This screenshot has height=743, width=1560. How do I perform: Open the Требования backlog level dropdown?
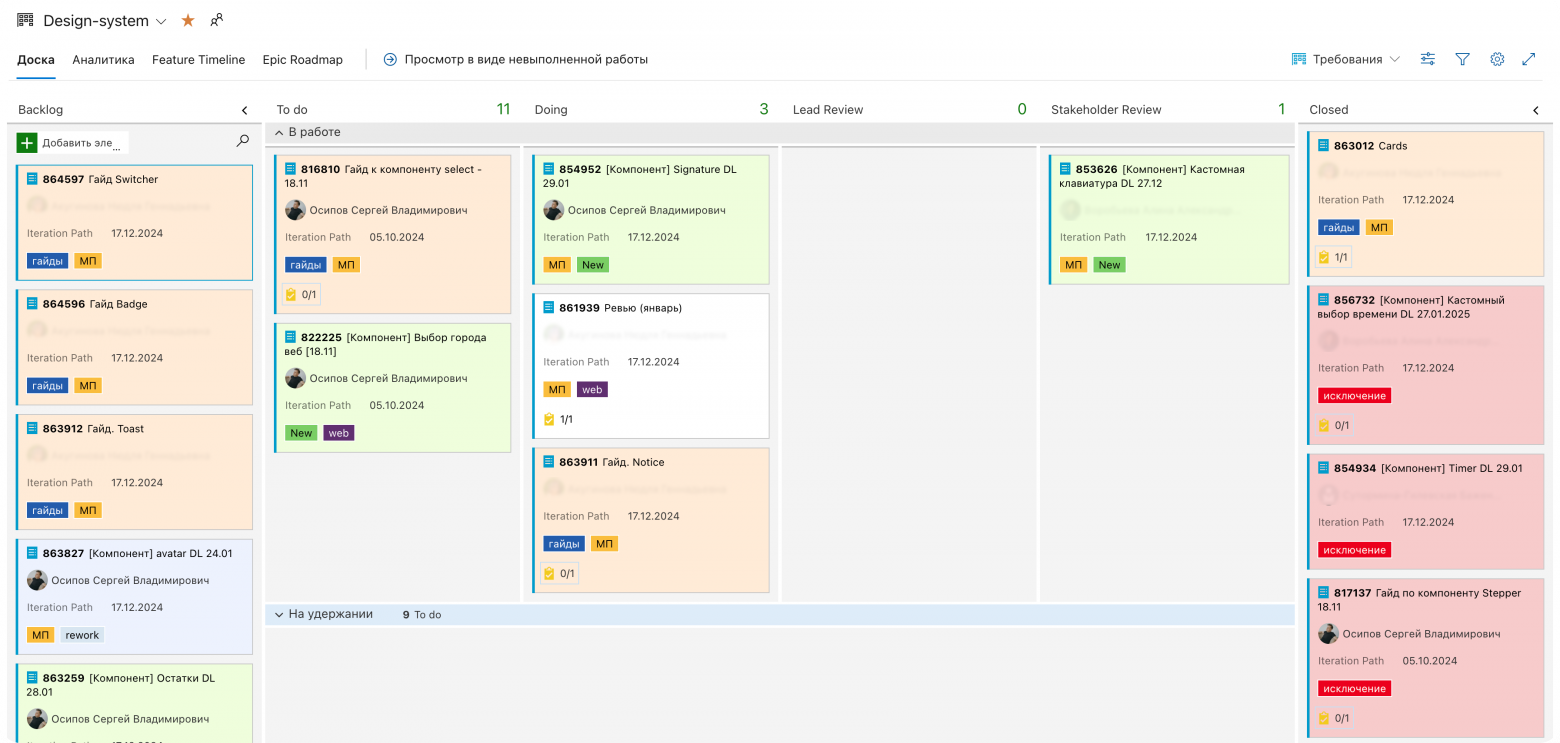(1345, 60)
